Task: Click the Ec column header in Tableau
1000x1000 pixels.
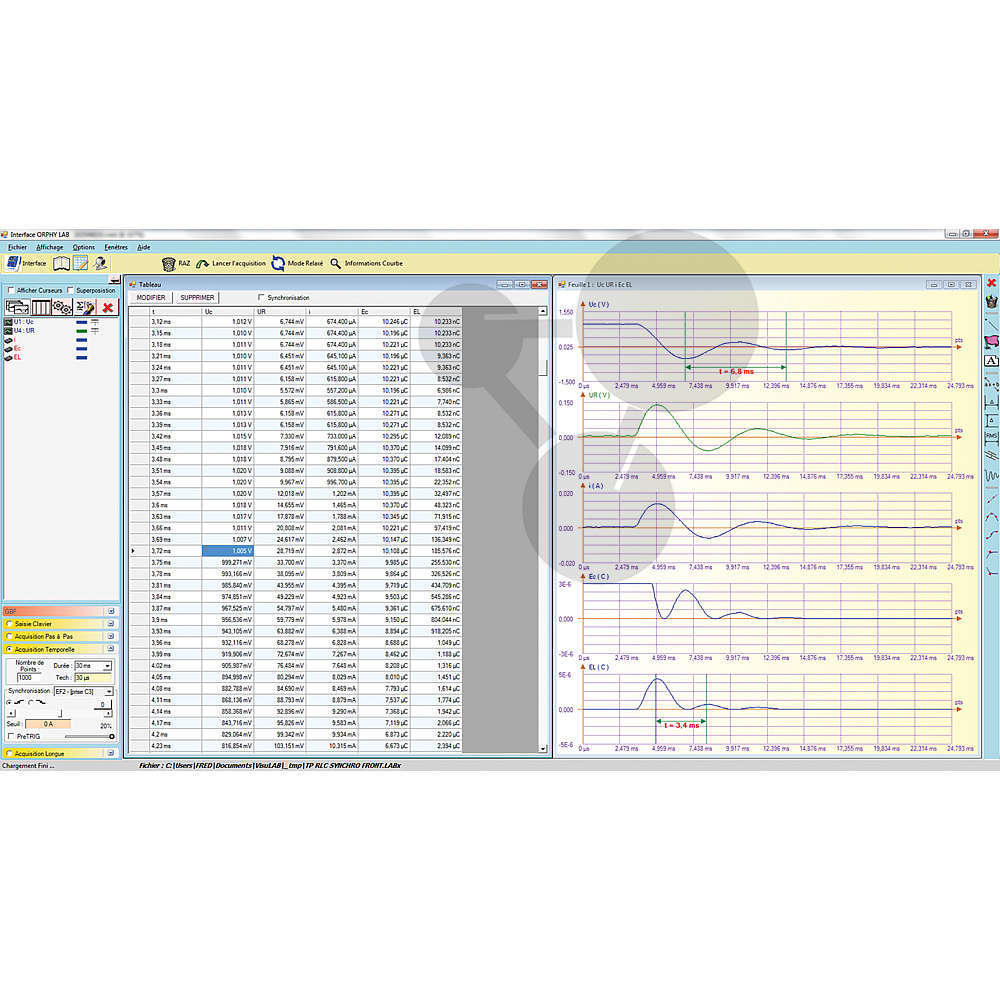Action: click(384, 311)
